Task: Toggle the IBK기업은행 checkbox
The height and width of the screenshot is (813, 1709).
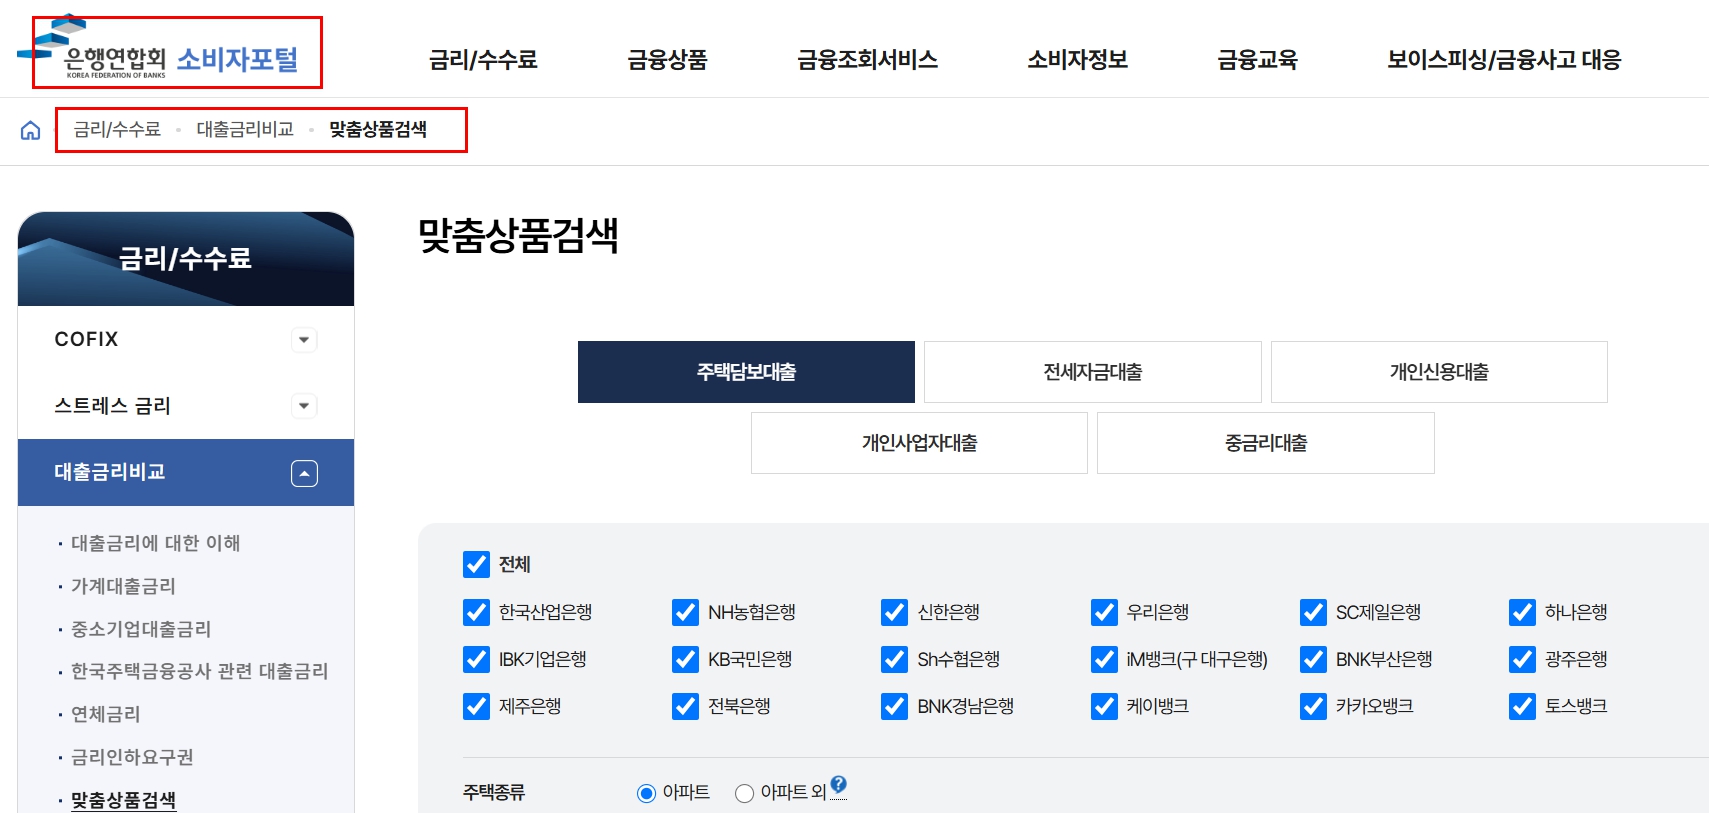Action: coord(476,659)
